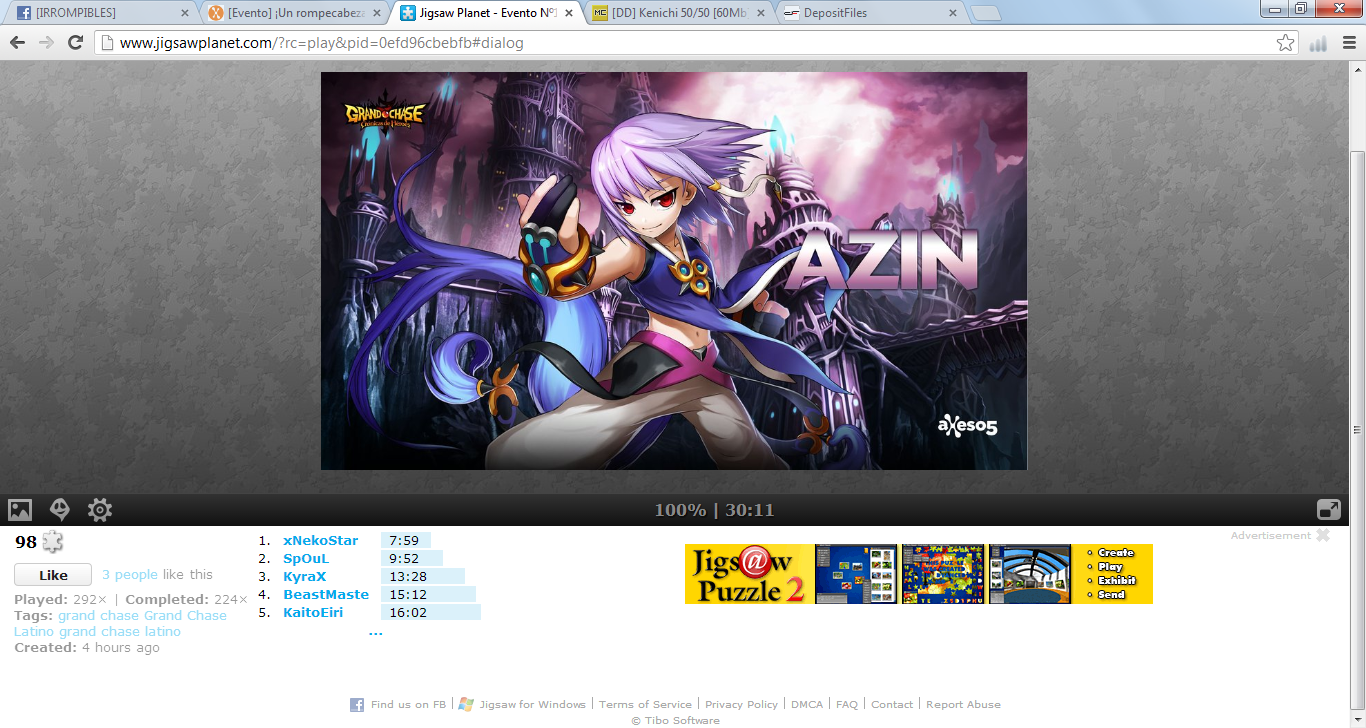Image resolution: width=1366 pixels, height=728 pixels.
Task: Open the Terms of Service link
Action: pos(645,705)
